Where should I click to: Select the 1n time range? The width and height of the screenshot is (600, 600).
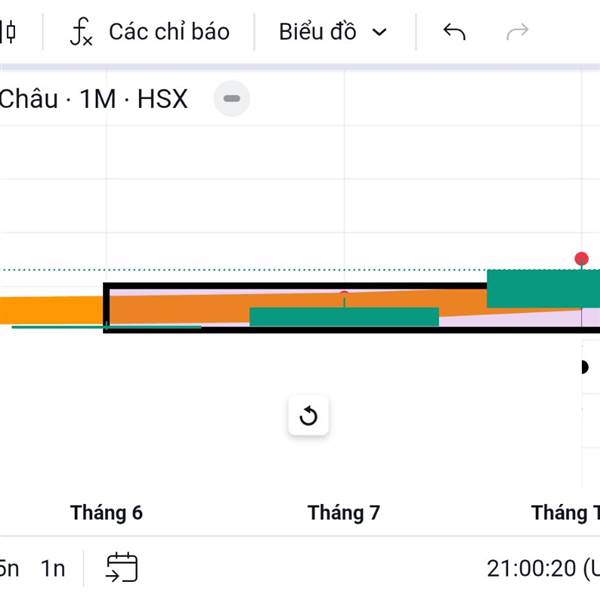[x=53, y=569]
